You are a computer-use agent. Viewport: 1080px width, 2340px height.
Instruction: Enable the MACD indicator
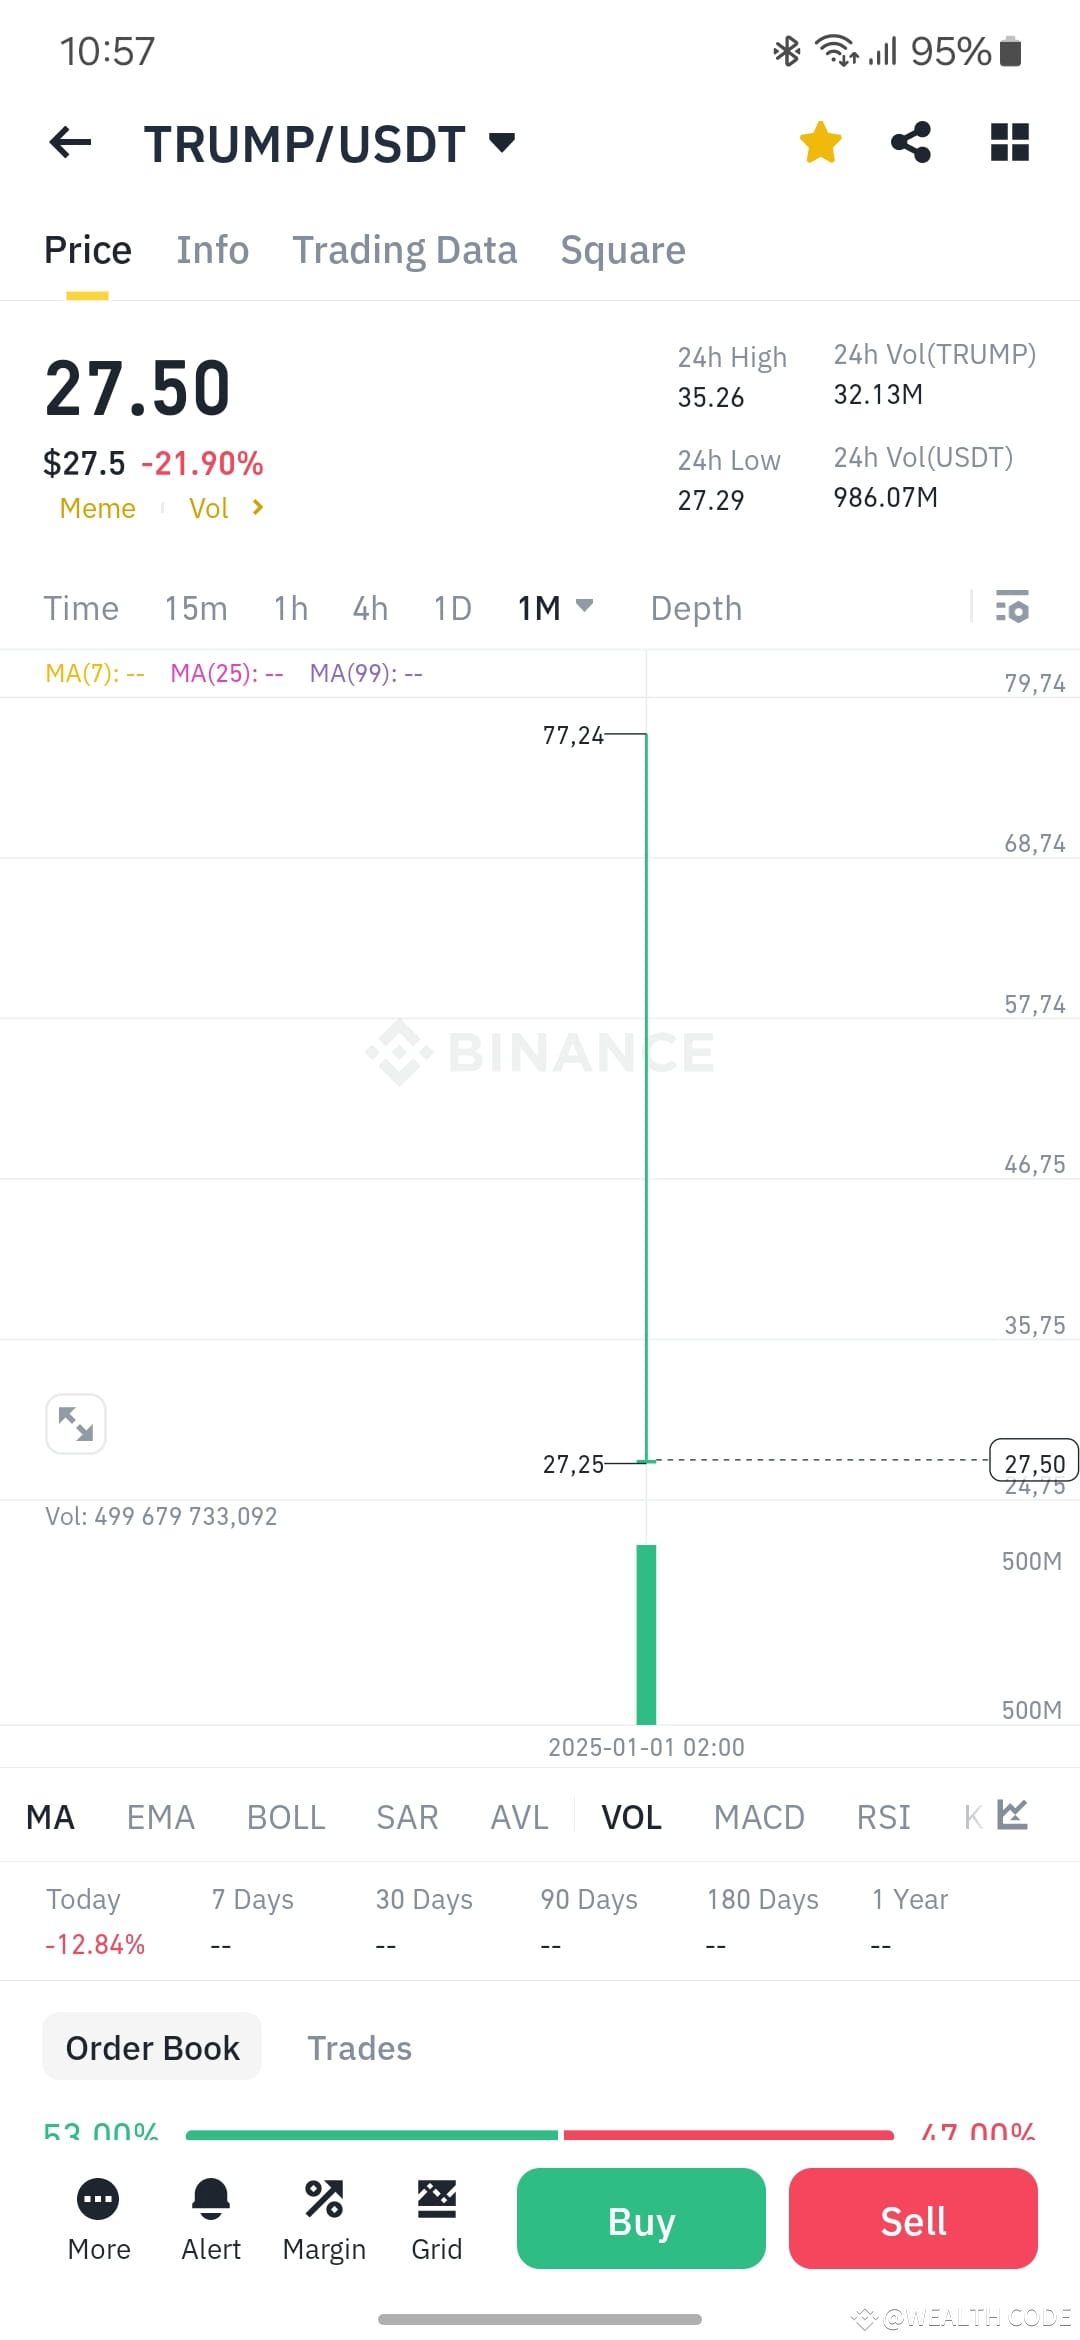click(759, 1816)
